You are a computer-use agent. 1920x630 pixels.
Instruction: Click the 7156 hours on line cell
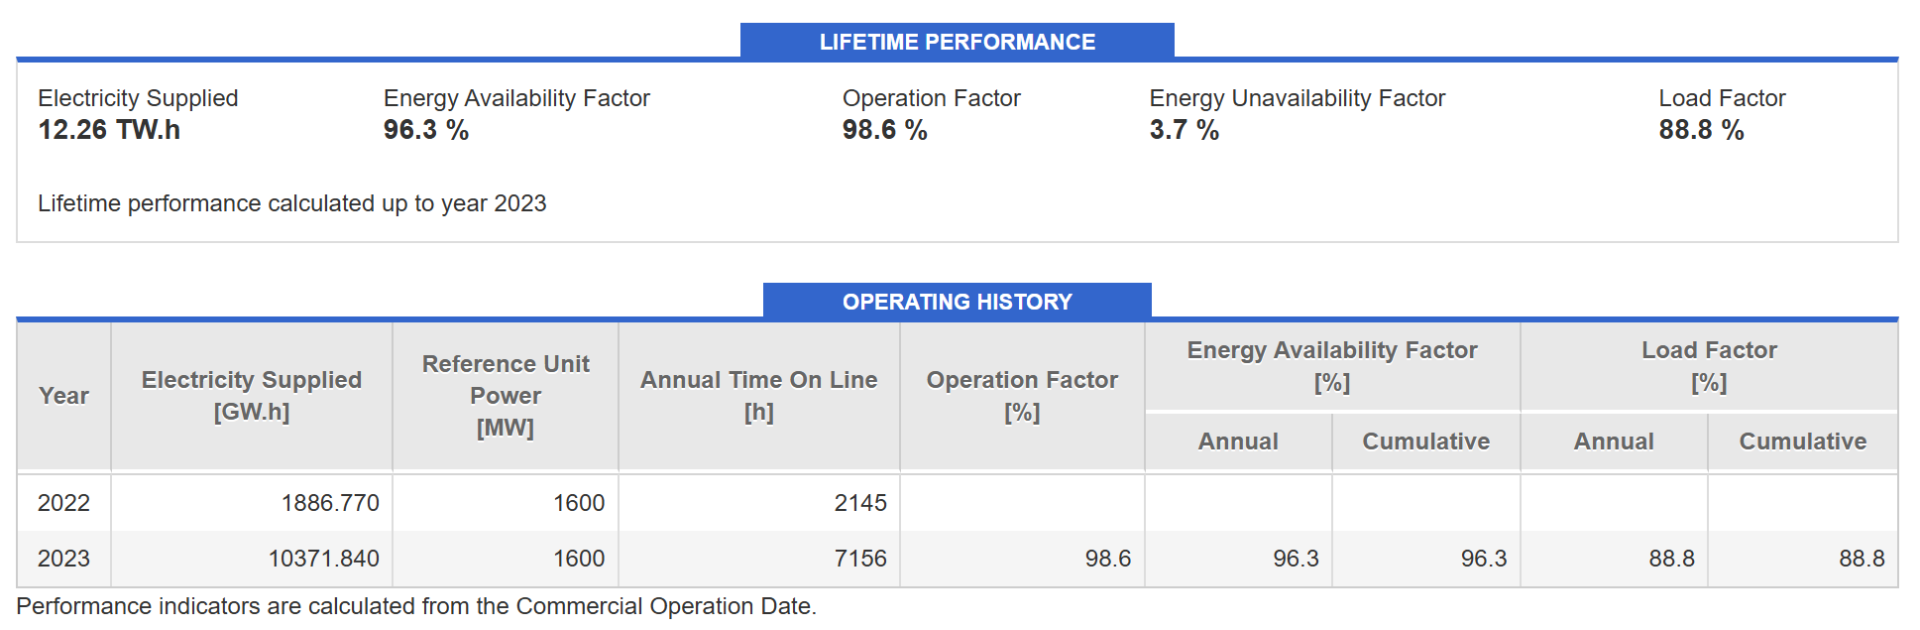tap(860, 559)
